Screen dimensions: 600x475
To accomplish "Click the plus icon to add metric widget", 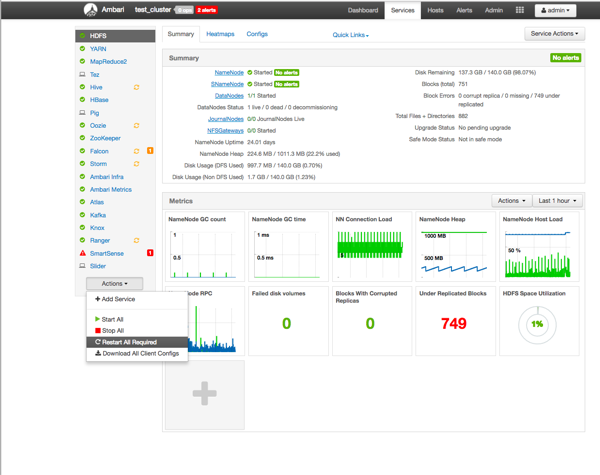I will click(205, 393).
